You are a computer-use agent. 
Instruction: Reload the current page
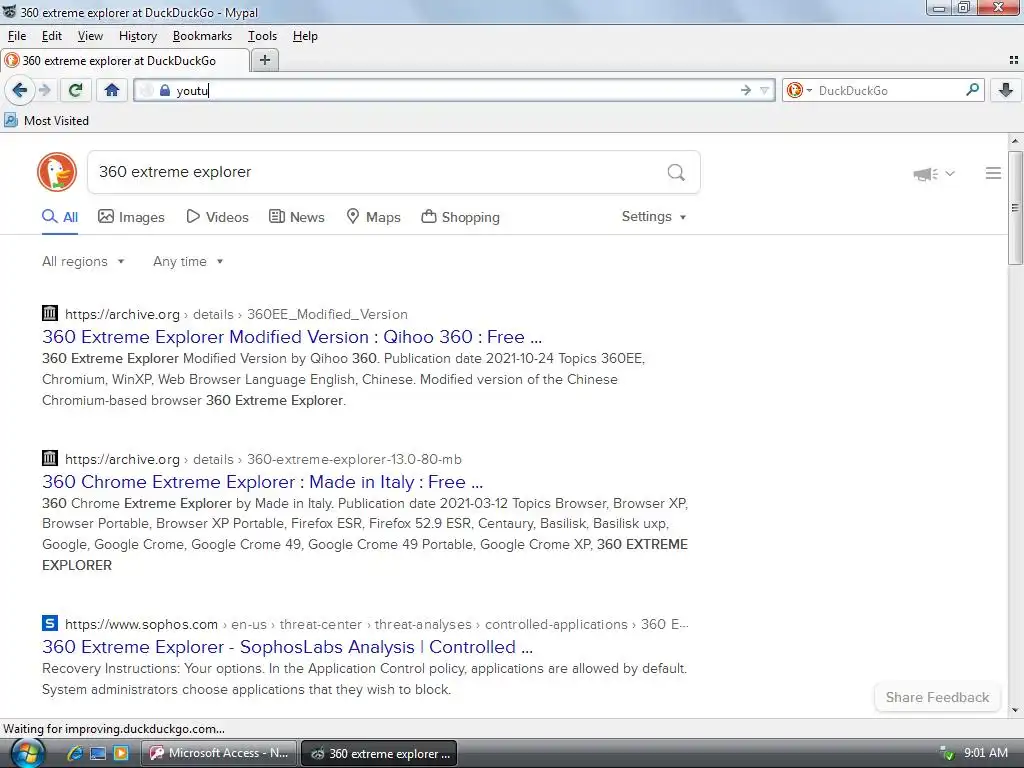click(75, 90)
